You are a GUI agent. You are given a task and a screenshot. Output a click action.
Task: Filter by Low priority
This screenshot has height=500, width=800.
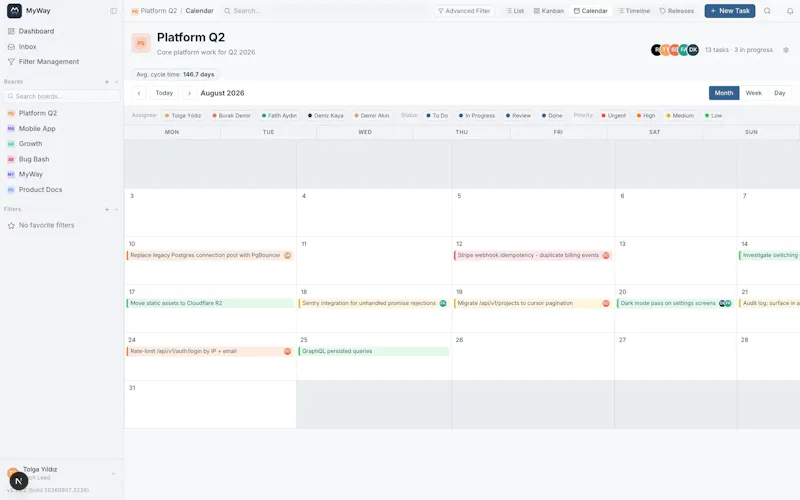coord(713,116)
